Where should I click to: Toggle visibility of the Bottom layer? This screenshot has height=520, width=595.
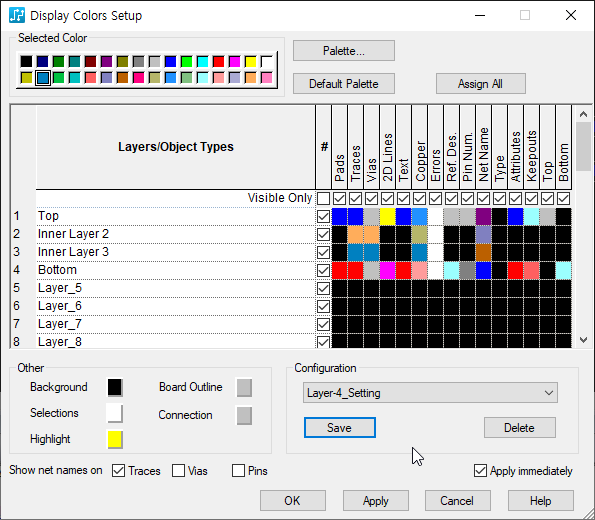tap(323, 270)
